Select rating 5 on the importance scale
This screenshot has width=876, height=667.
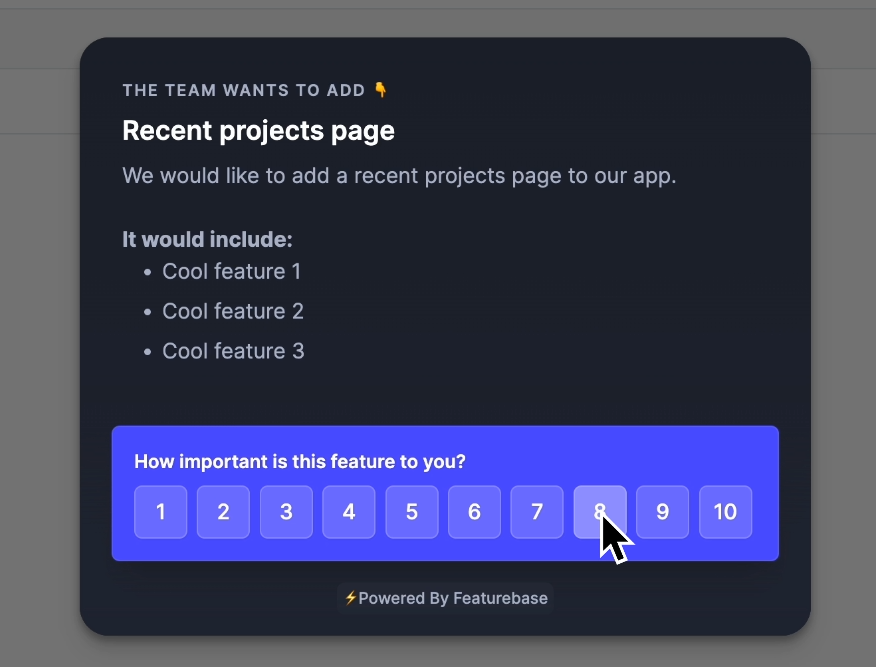click(x=412, y=512)
